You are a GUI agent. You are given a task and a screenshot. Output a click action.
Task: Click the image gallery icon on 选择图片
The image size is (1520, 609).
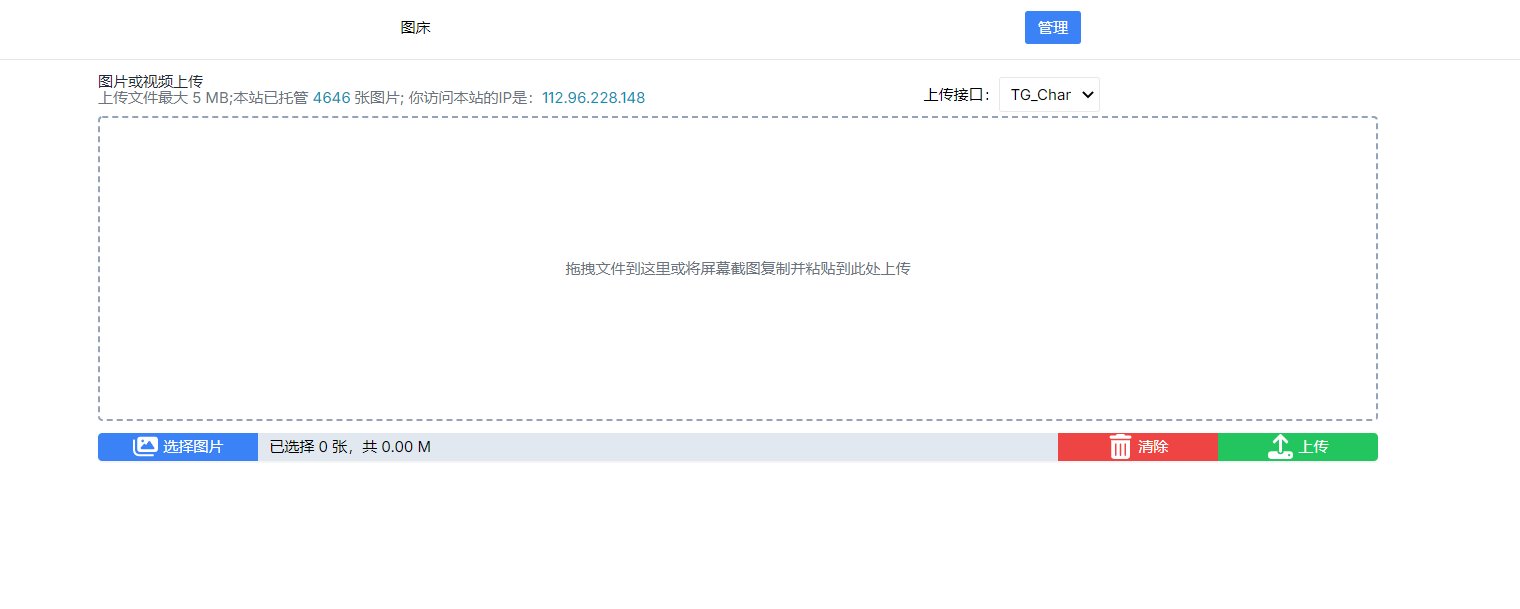coord(145,447)
